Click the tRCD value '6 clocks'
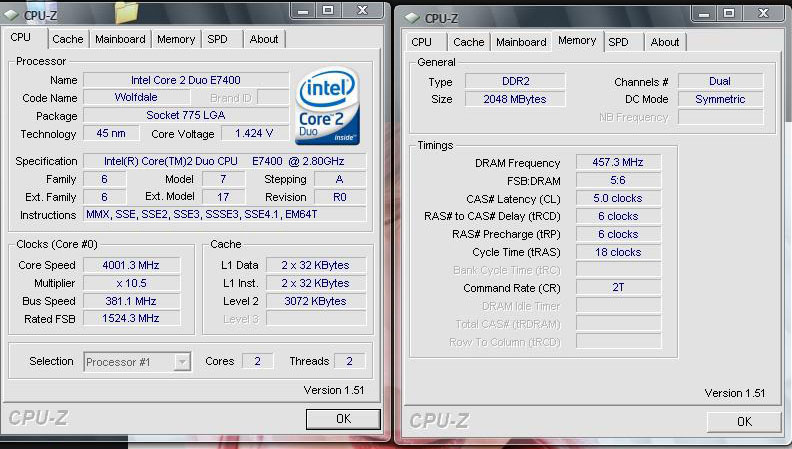Screen dimensions: 792x449 [618, 216]
